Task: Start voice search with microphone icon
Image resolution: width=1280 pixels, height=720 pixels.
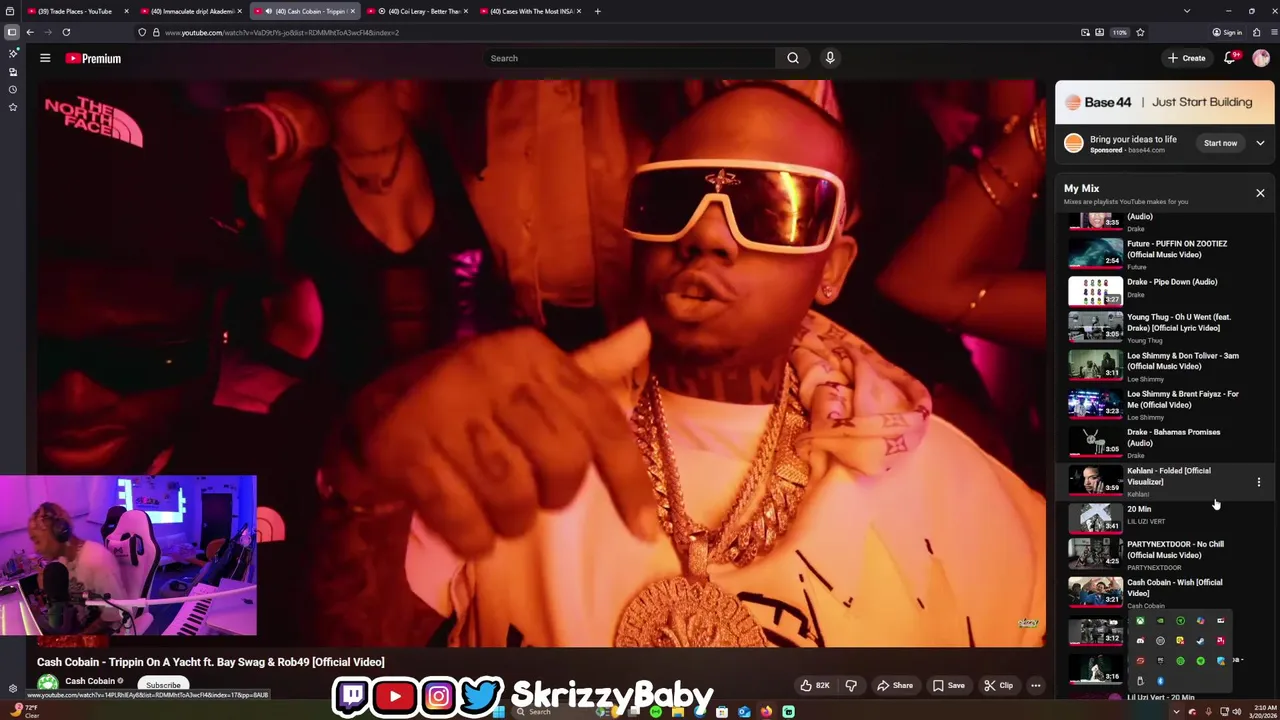Action: tap(830, 58)
